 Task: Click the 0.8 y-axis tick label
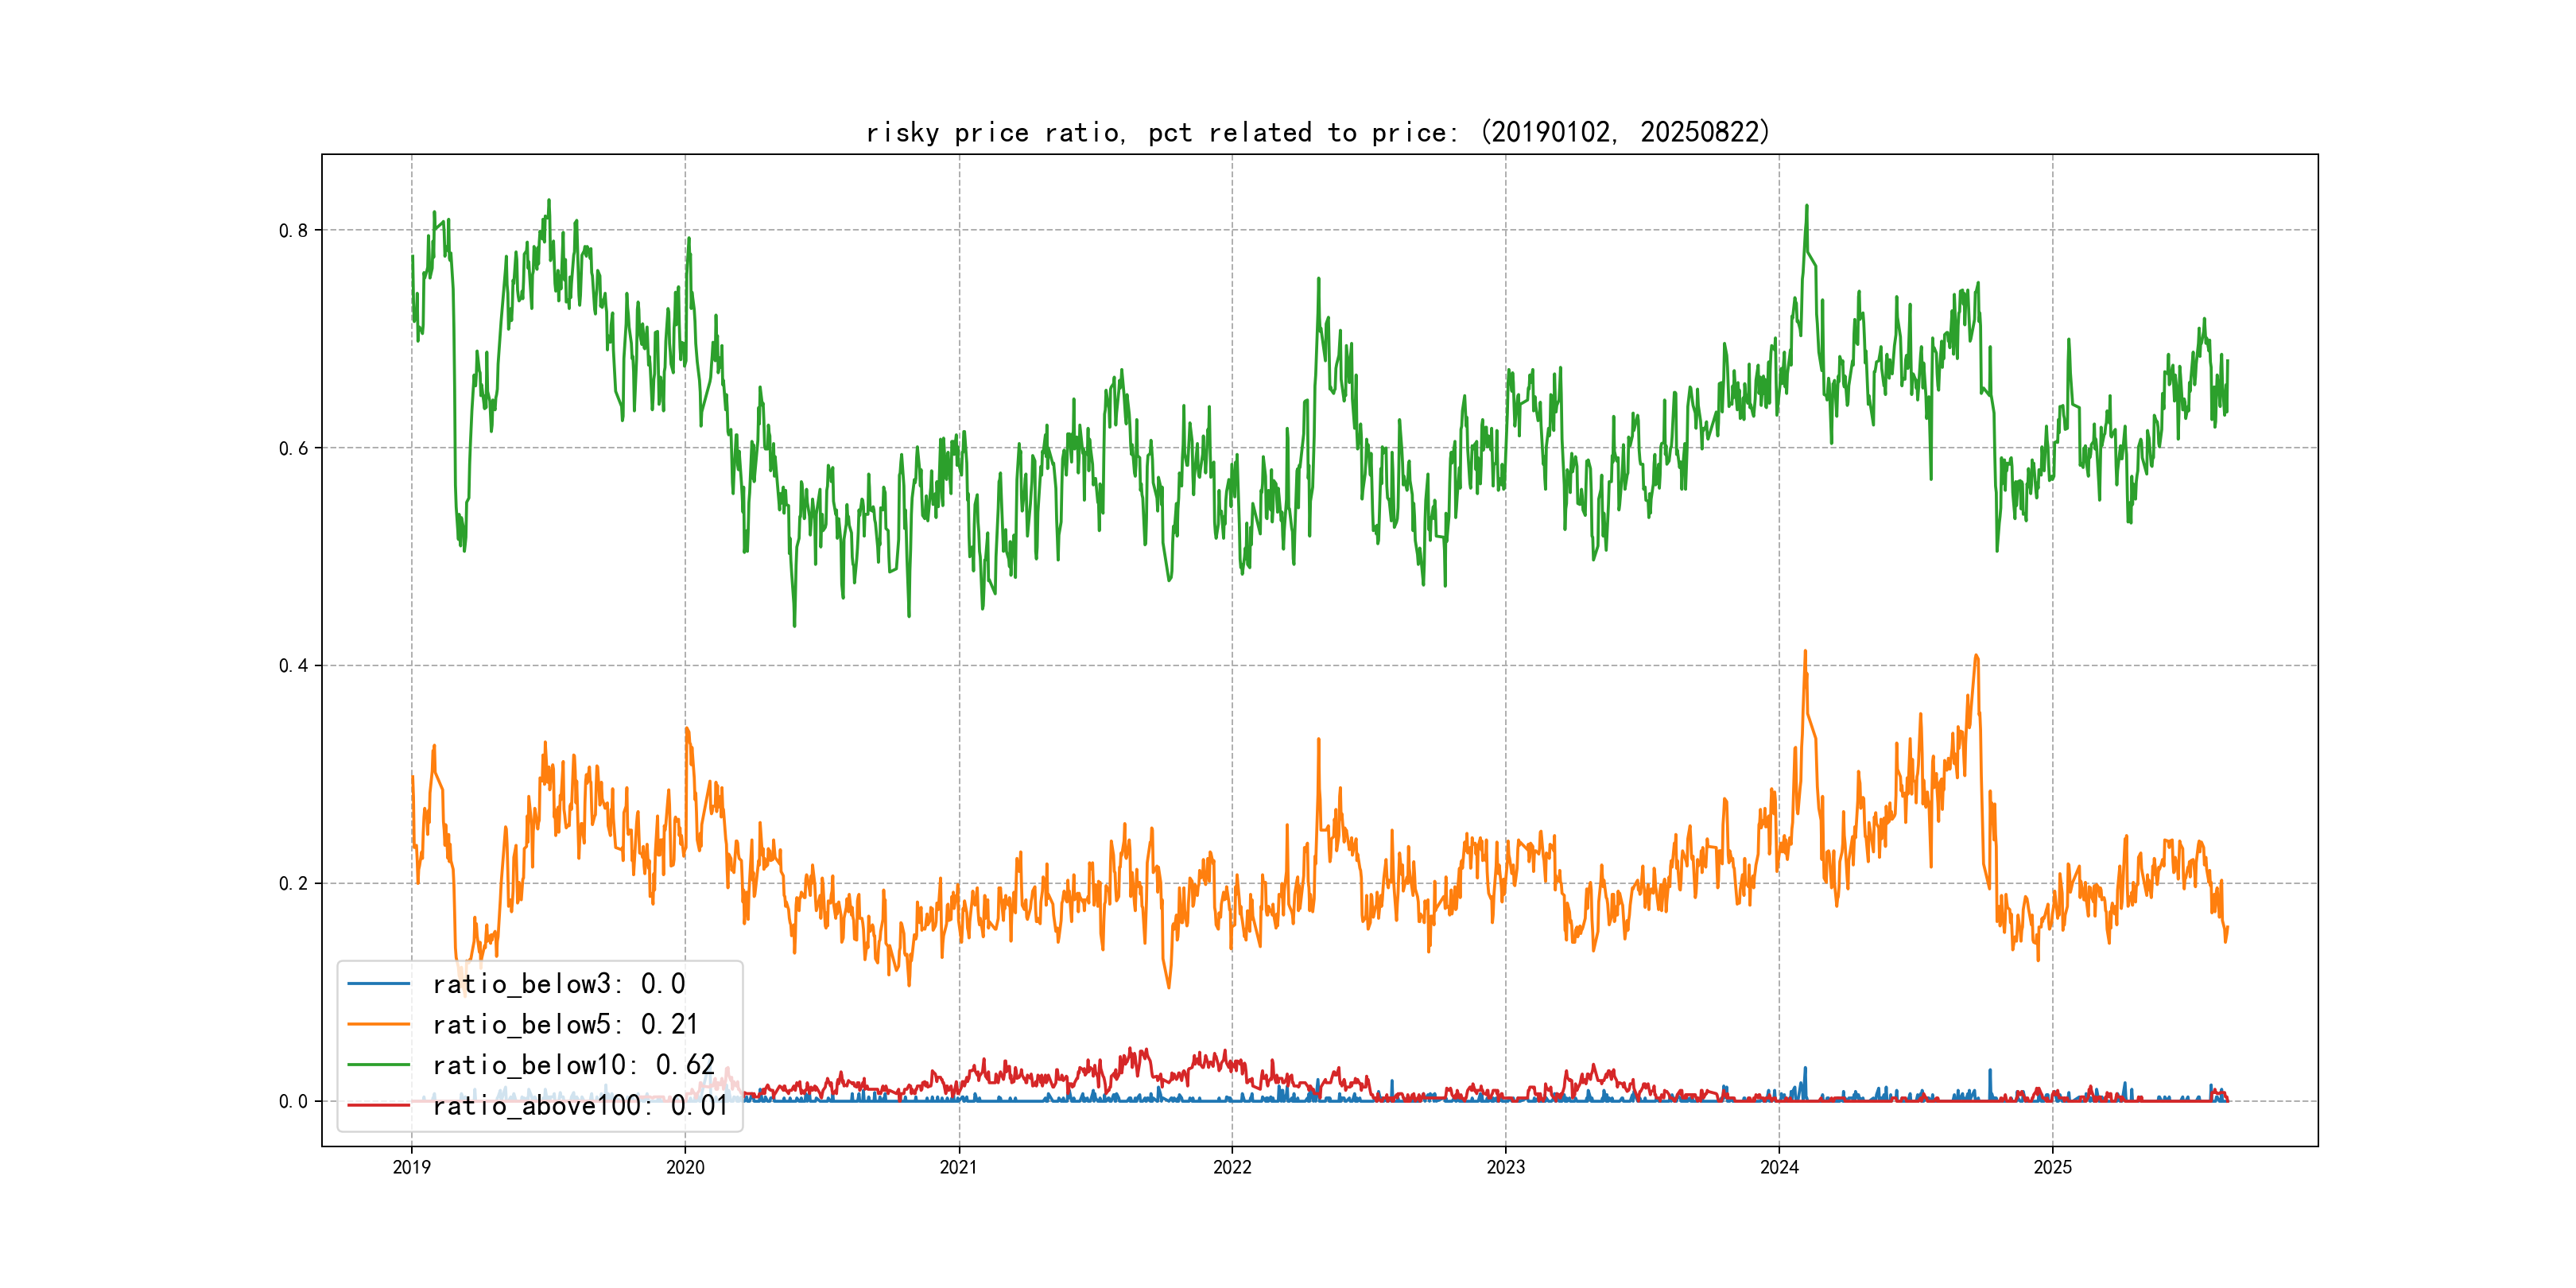coord(293,230)
